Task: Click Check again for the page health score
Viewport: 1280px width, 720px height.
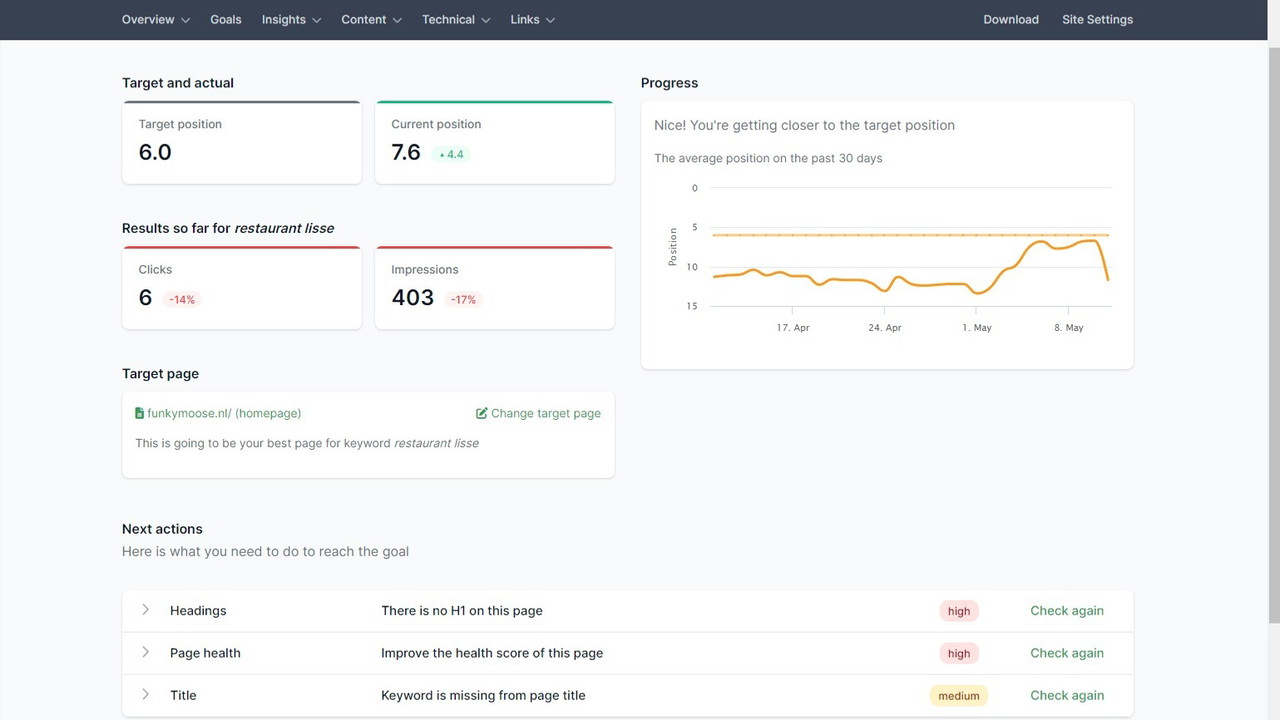Action: [x=1066, y=652]
